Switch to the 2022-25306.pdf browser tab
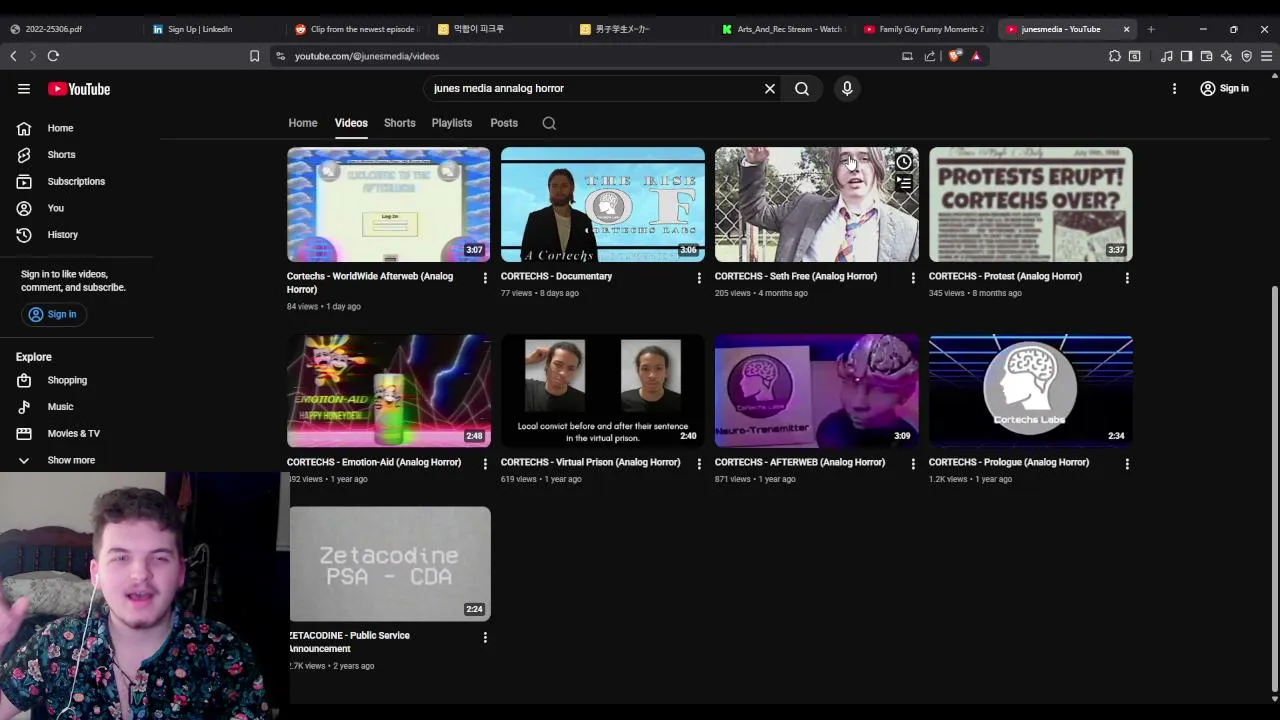This screenshot has width=1280, height=720. point(70,29)
